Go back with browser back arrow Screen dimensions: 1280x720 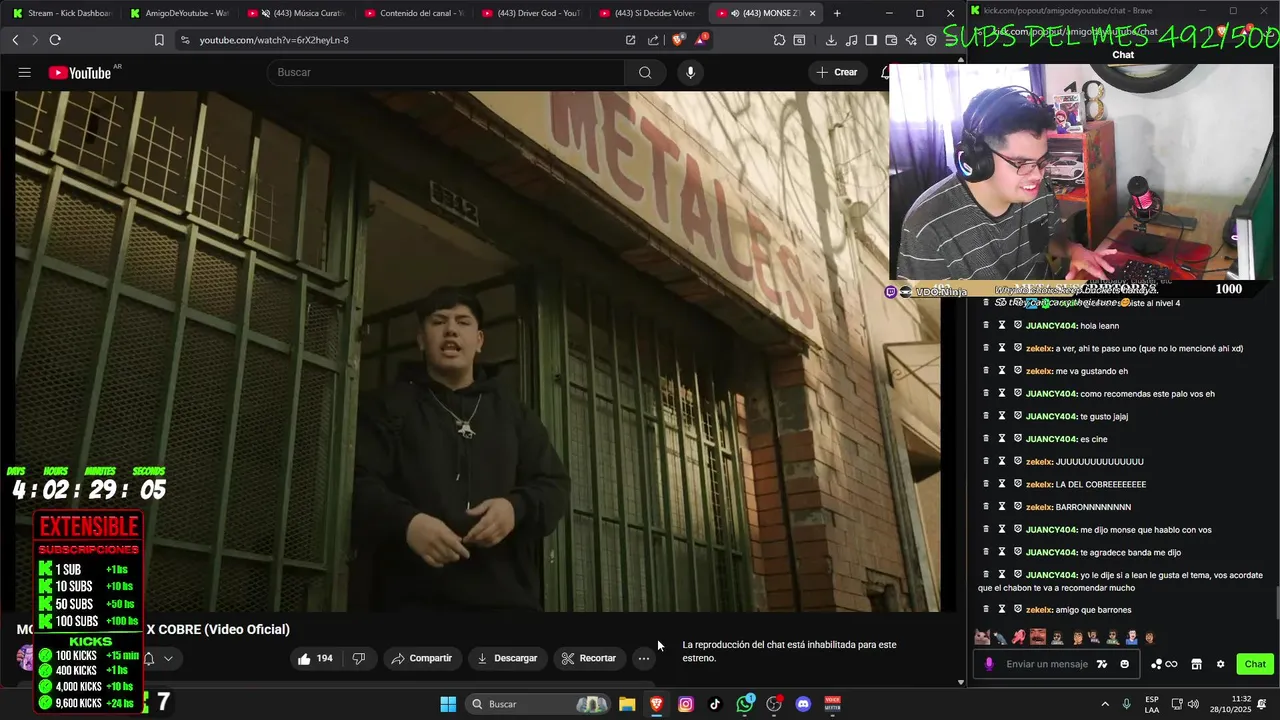(15, 40)
